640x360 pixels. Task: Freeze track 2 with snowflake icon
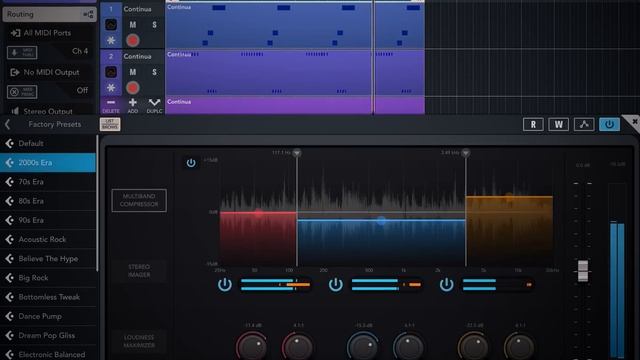pos(111,88)
